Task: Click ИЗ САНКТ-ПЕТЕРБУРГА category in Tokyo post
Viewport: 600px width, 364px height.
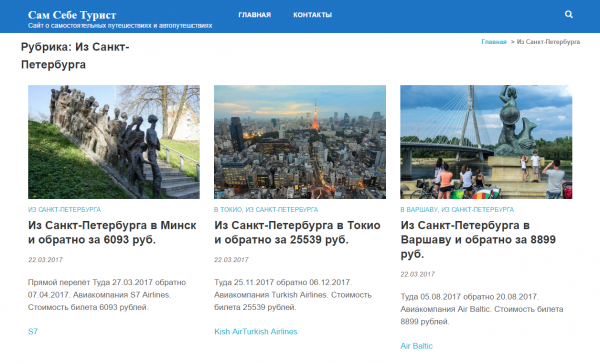Action: click(282, 210)
